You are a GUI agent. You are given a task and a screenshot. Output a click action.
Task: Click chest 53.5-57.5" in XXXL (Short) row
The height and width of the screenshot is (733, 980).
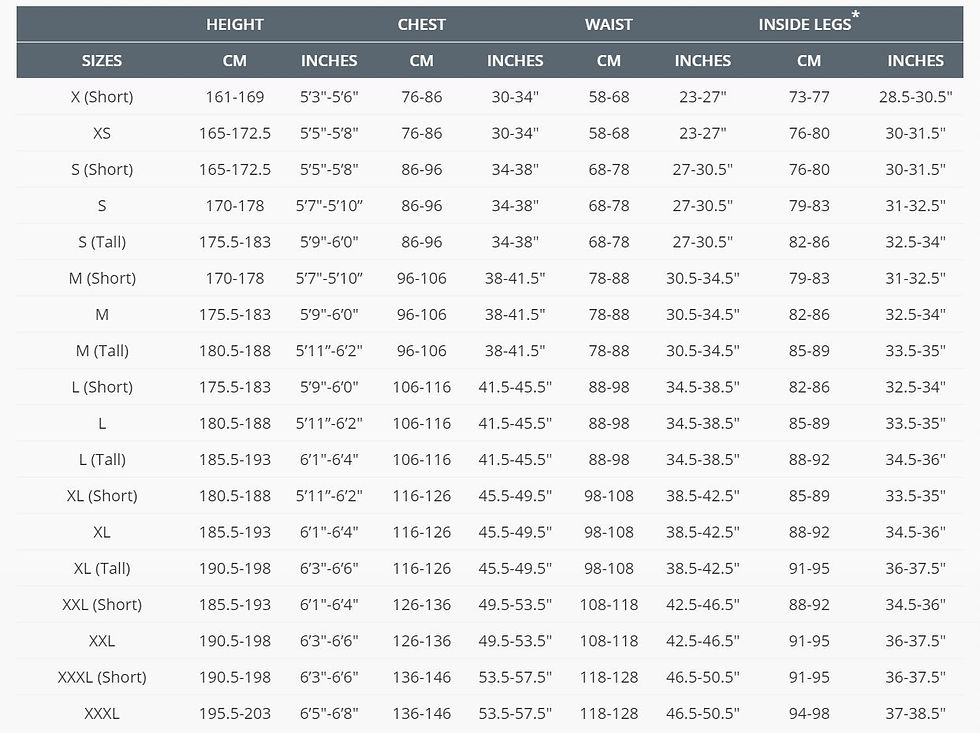pos(515,677)
